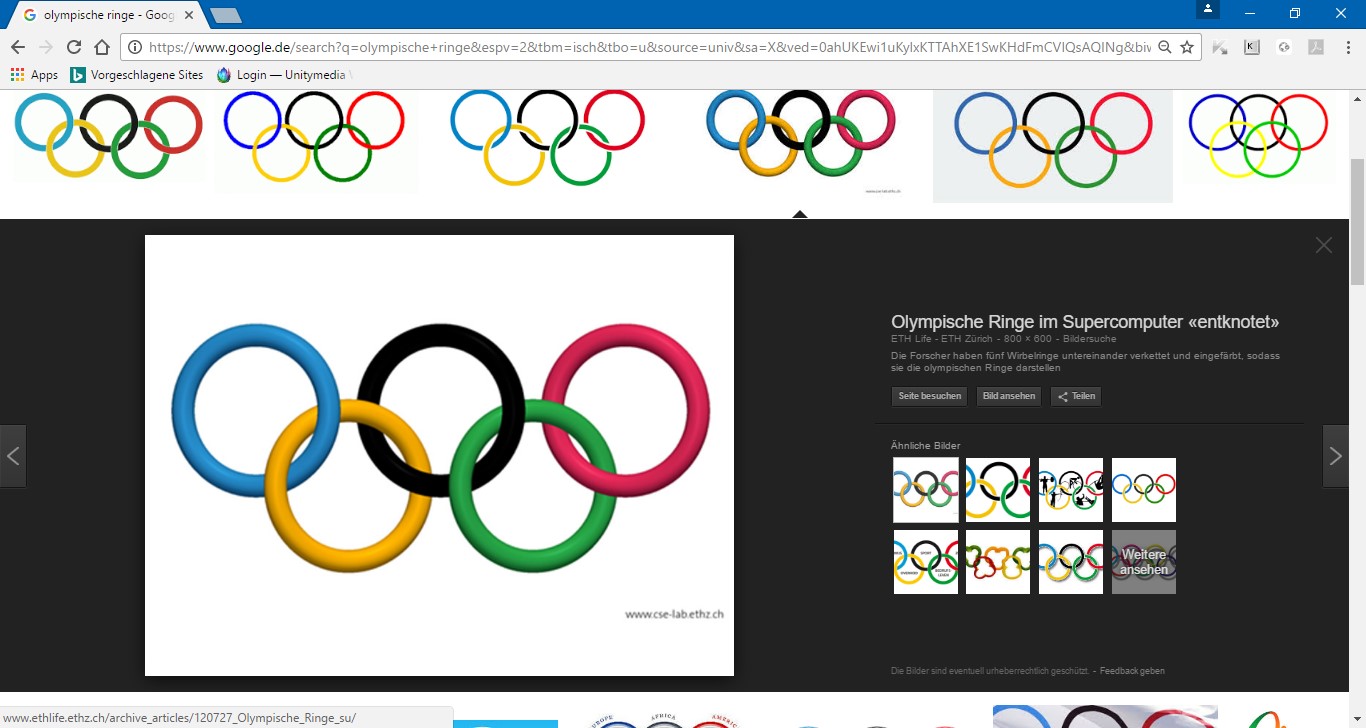Click 'Bild ansehen' button

(1009, 396)
